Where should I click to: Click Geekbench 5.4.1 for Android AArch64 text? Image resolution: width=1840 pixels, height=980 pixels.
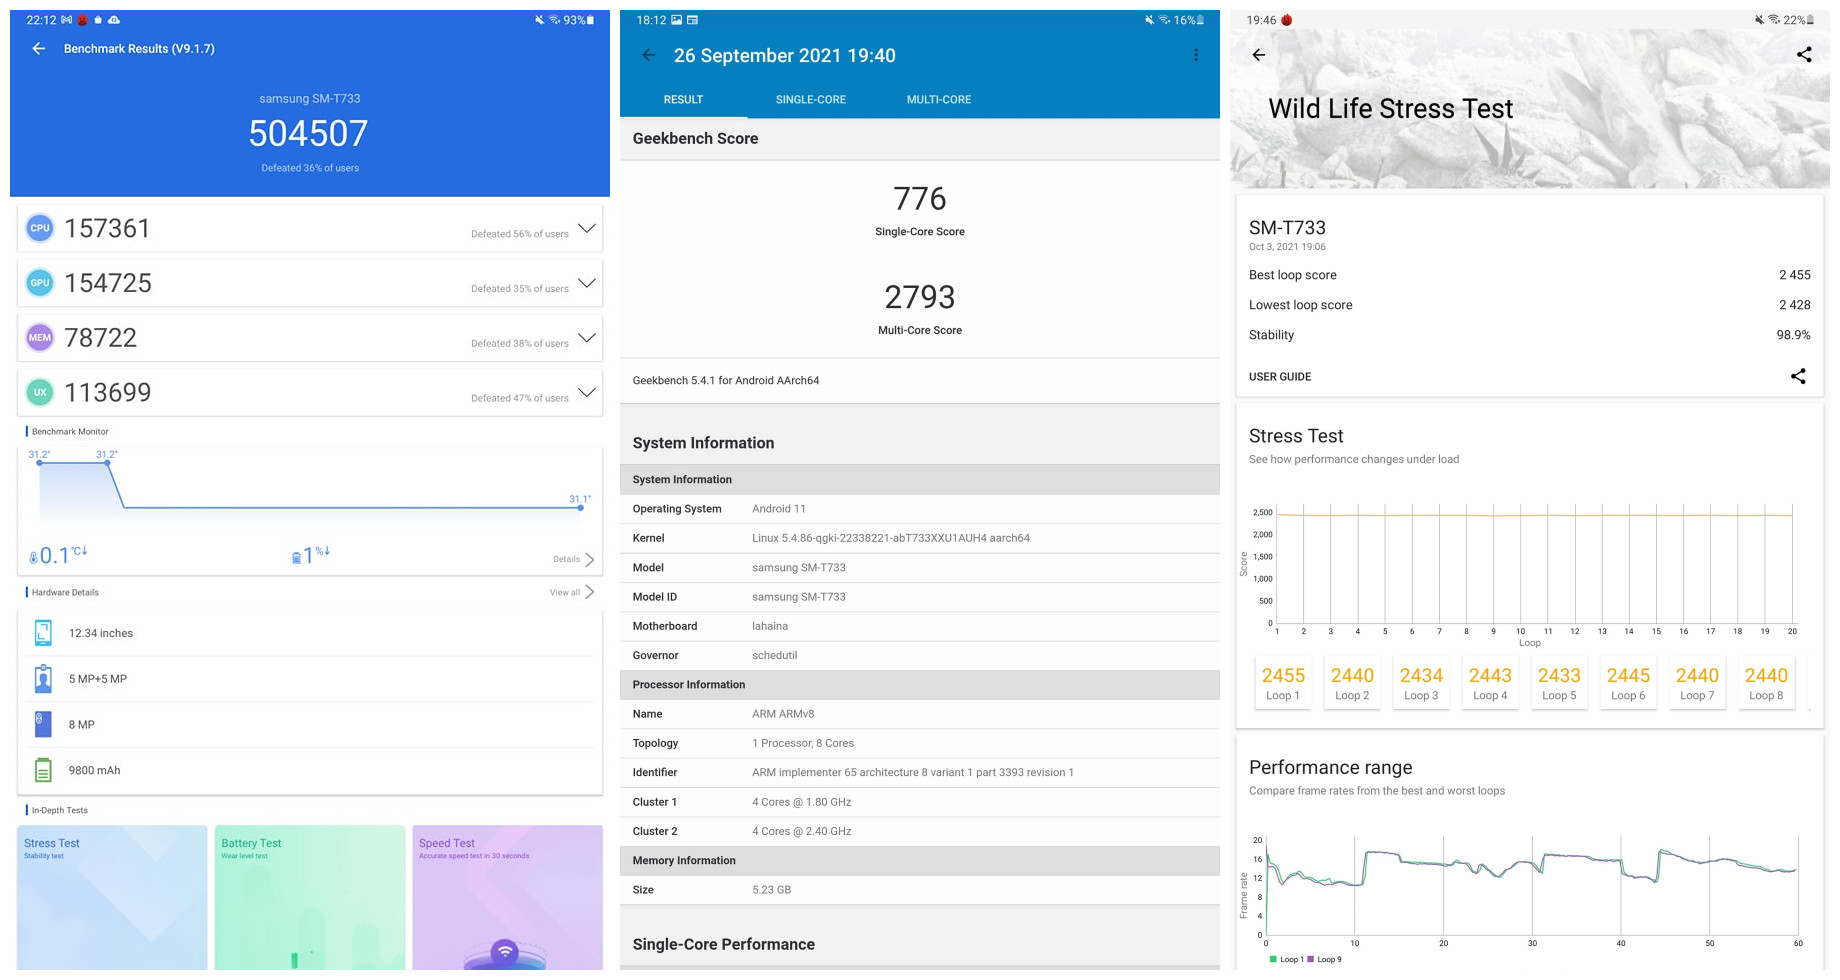[726, 381]
